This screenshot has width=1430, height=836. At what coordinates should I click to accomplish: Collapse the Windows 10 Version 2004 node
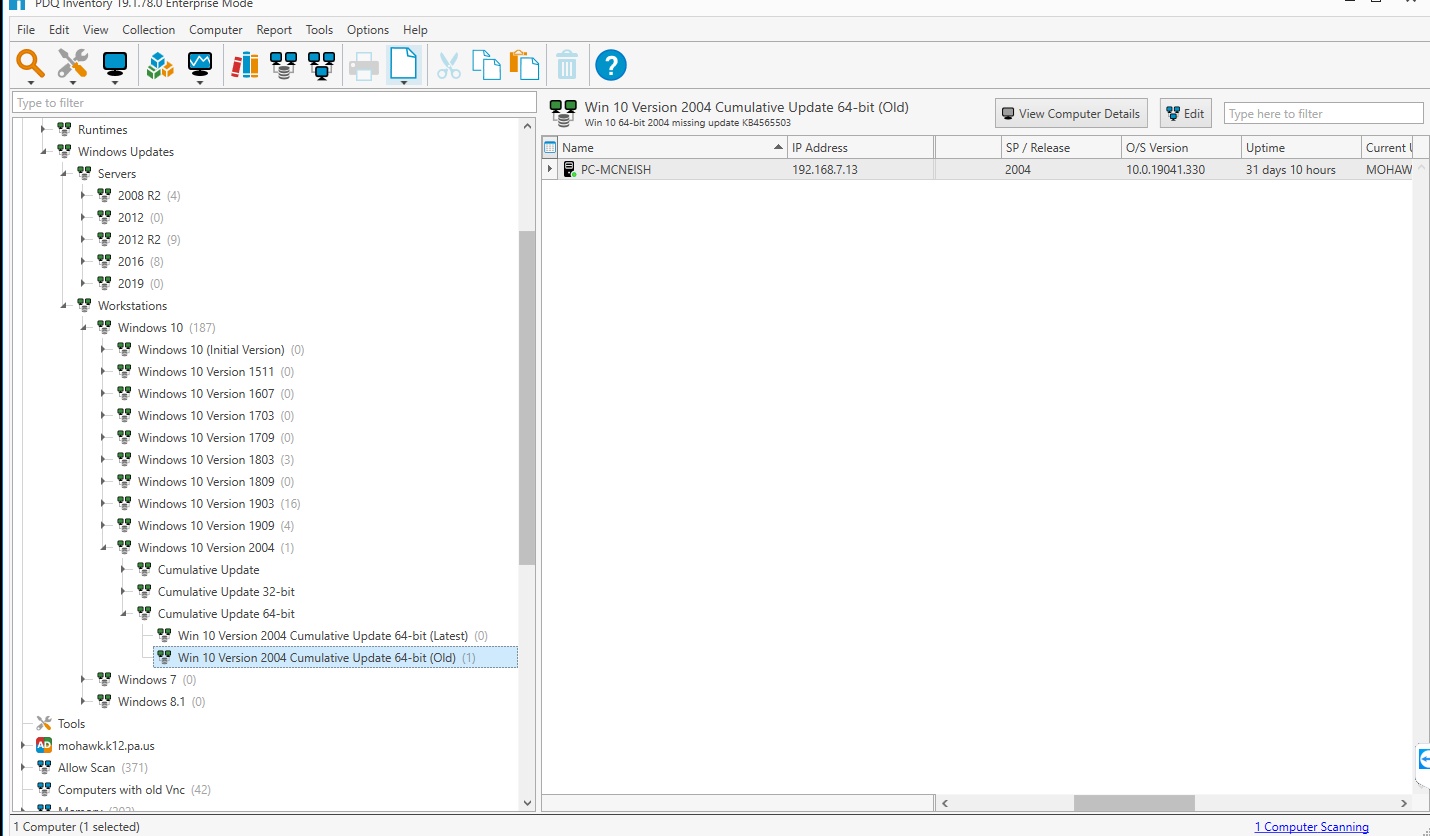point(103,548)
